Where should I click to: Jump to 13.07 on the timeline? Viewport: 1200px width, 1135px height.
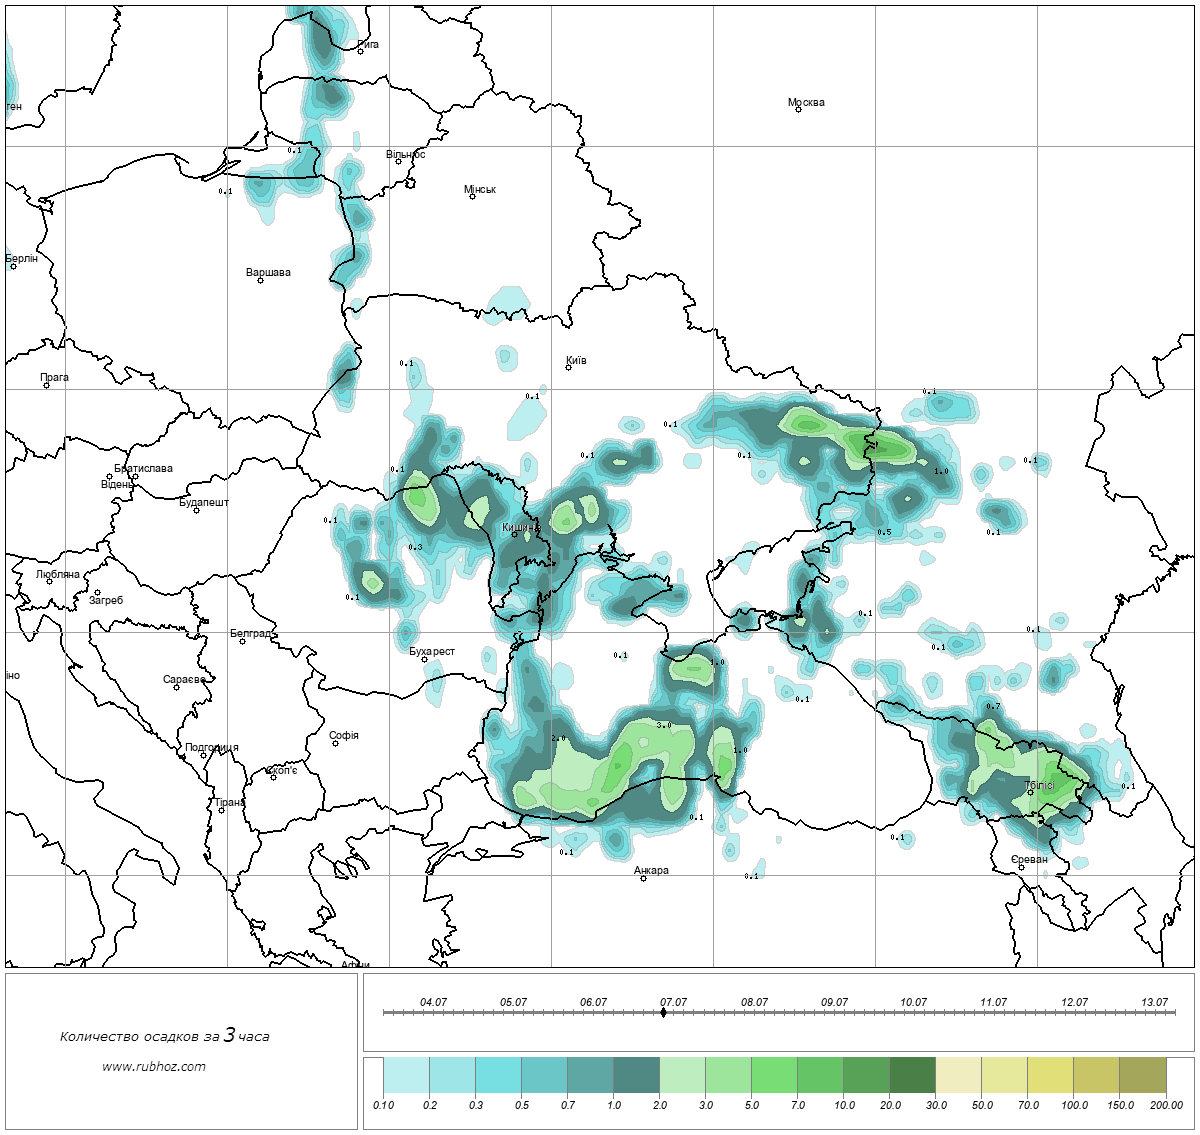click(1154, 1003)
